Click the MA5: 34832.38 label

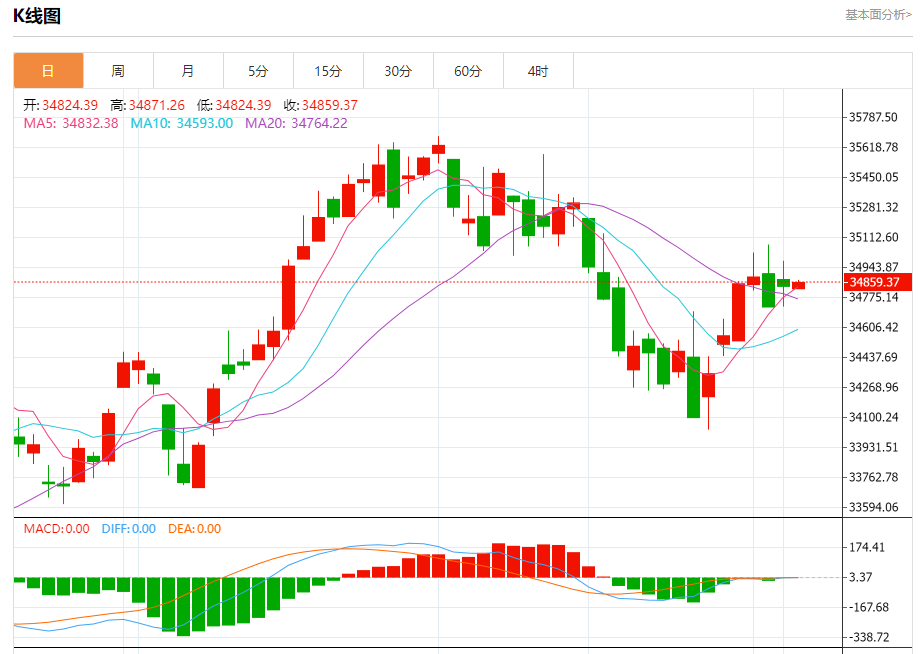pos(71,124)
